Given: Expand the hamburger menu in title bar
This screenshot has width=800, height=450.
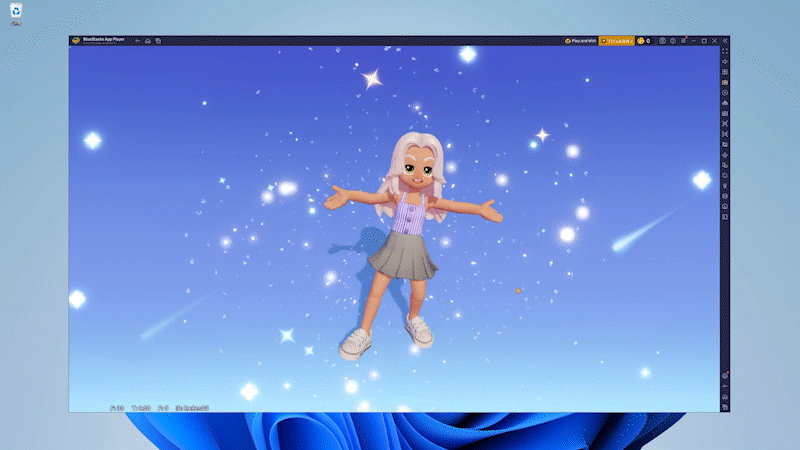Looking at the screenshot, I should [x=684, y=41].
